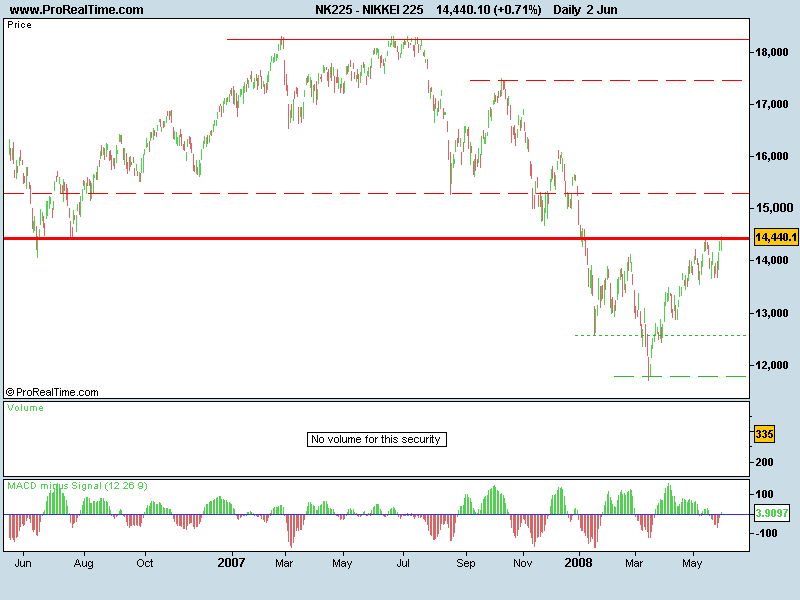
Task: Click the Oct date axis label
Action: [x=145, y=563]
